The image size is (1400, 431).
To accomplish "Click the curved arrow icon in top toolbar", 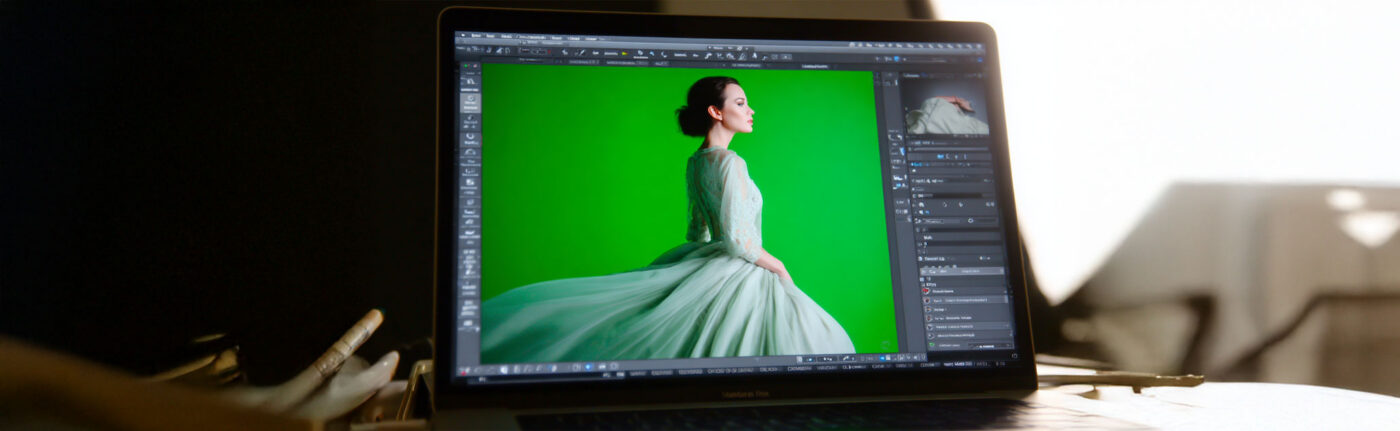I will [x=662, y=54].
